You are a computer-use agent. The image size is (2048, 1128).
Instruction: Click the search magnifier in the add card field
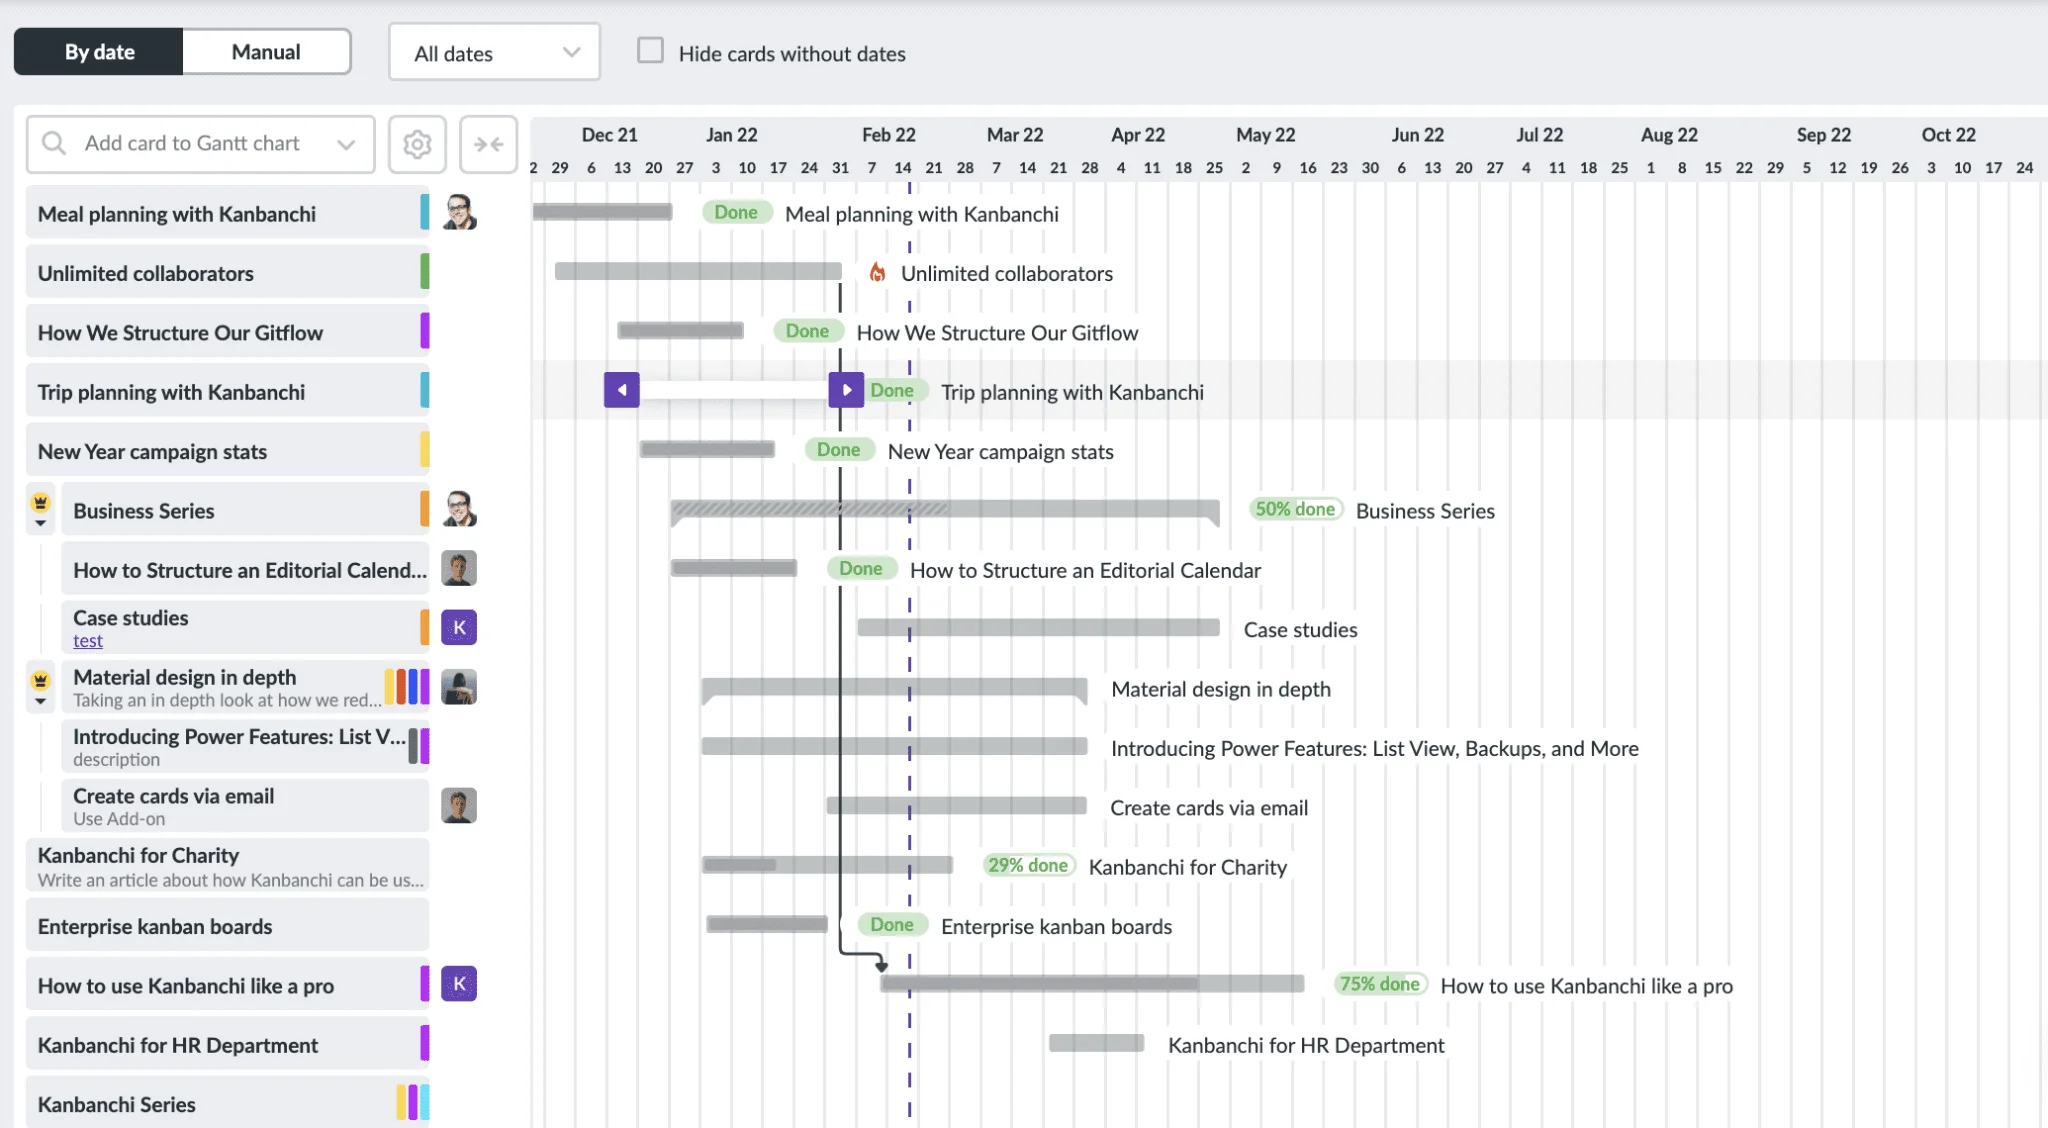(x=54, y=143)
